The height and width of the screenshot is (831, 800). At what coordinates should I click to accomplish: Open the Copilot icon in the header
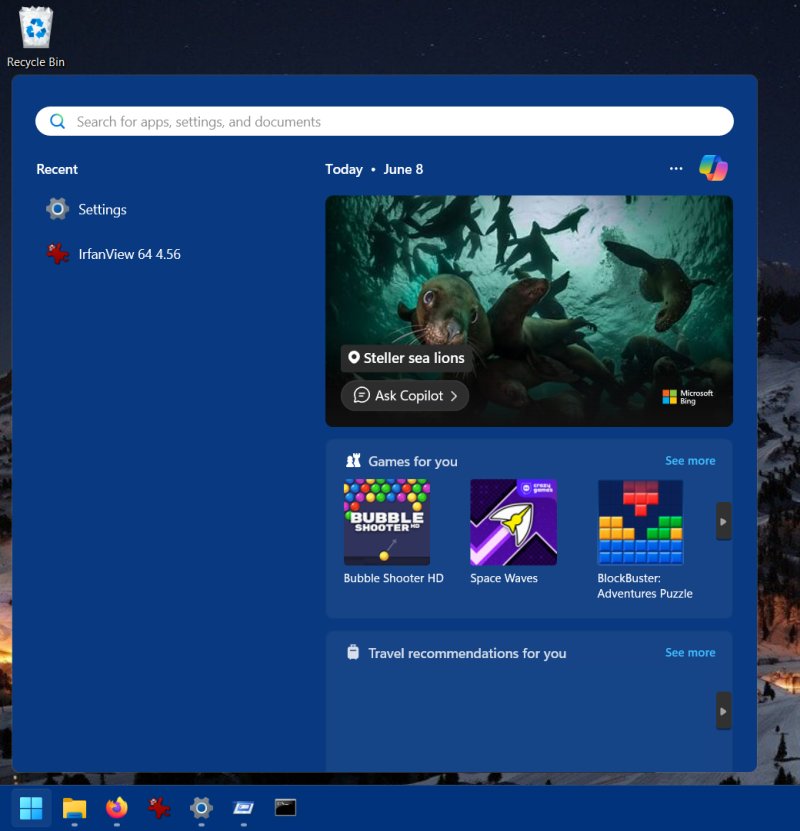click(713, 168)
